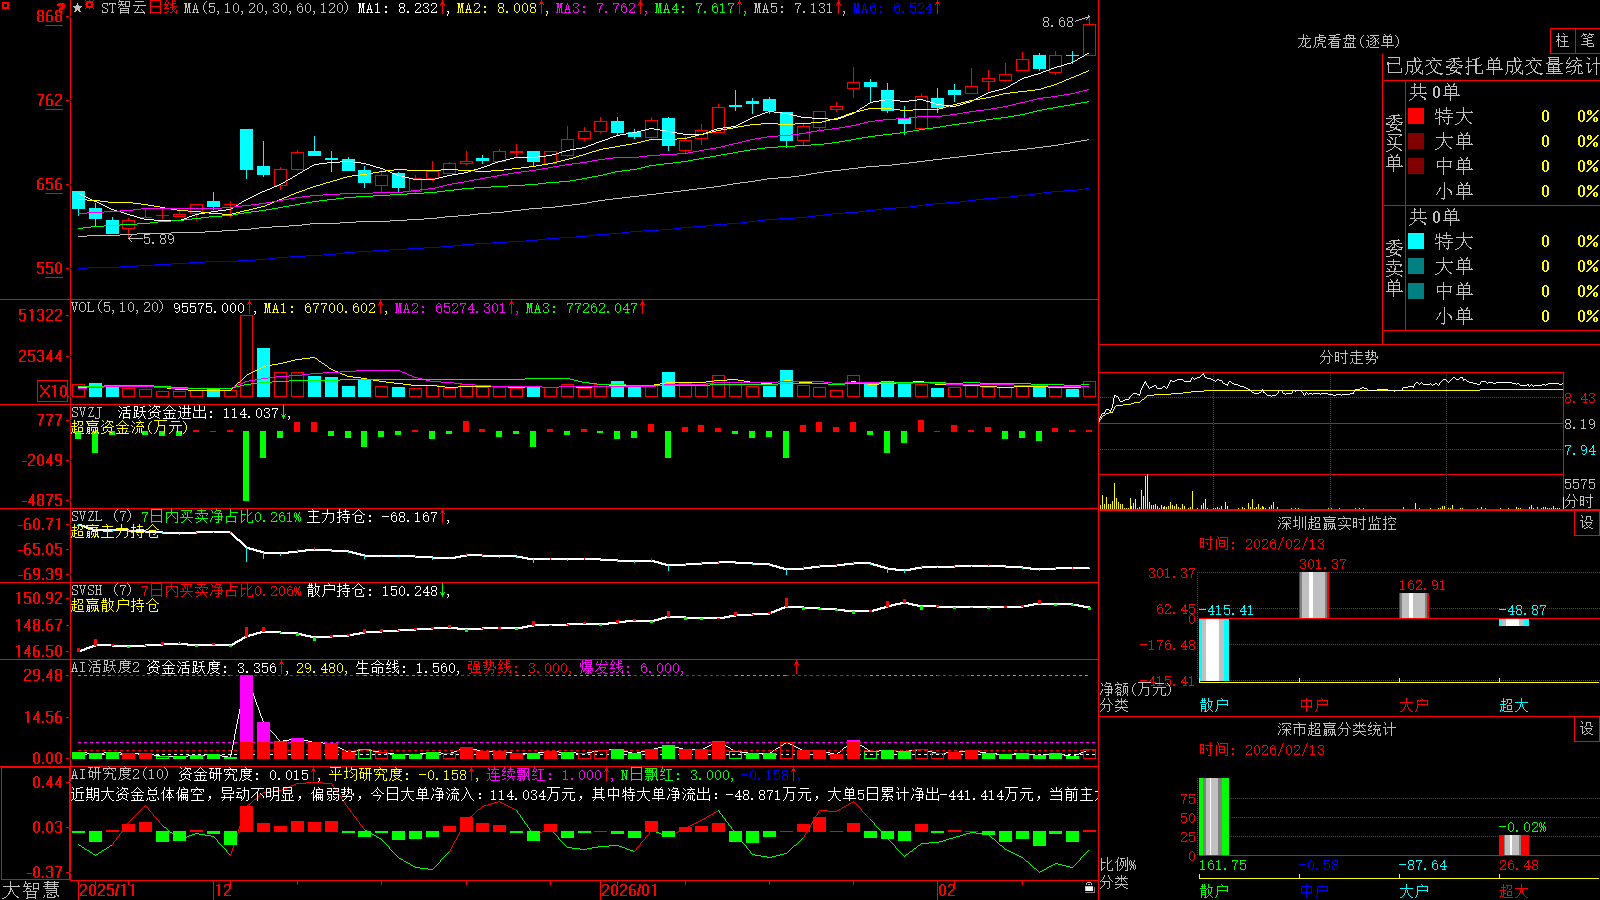Image resolution: width=1600 pixels, height=900 pixels.
Task: Click the 02 month marker on timeline
Action: tap(946, 890)
